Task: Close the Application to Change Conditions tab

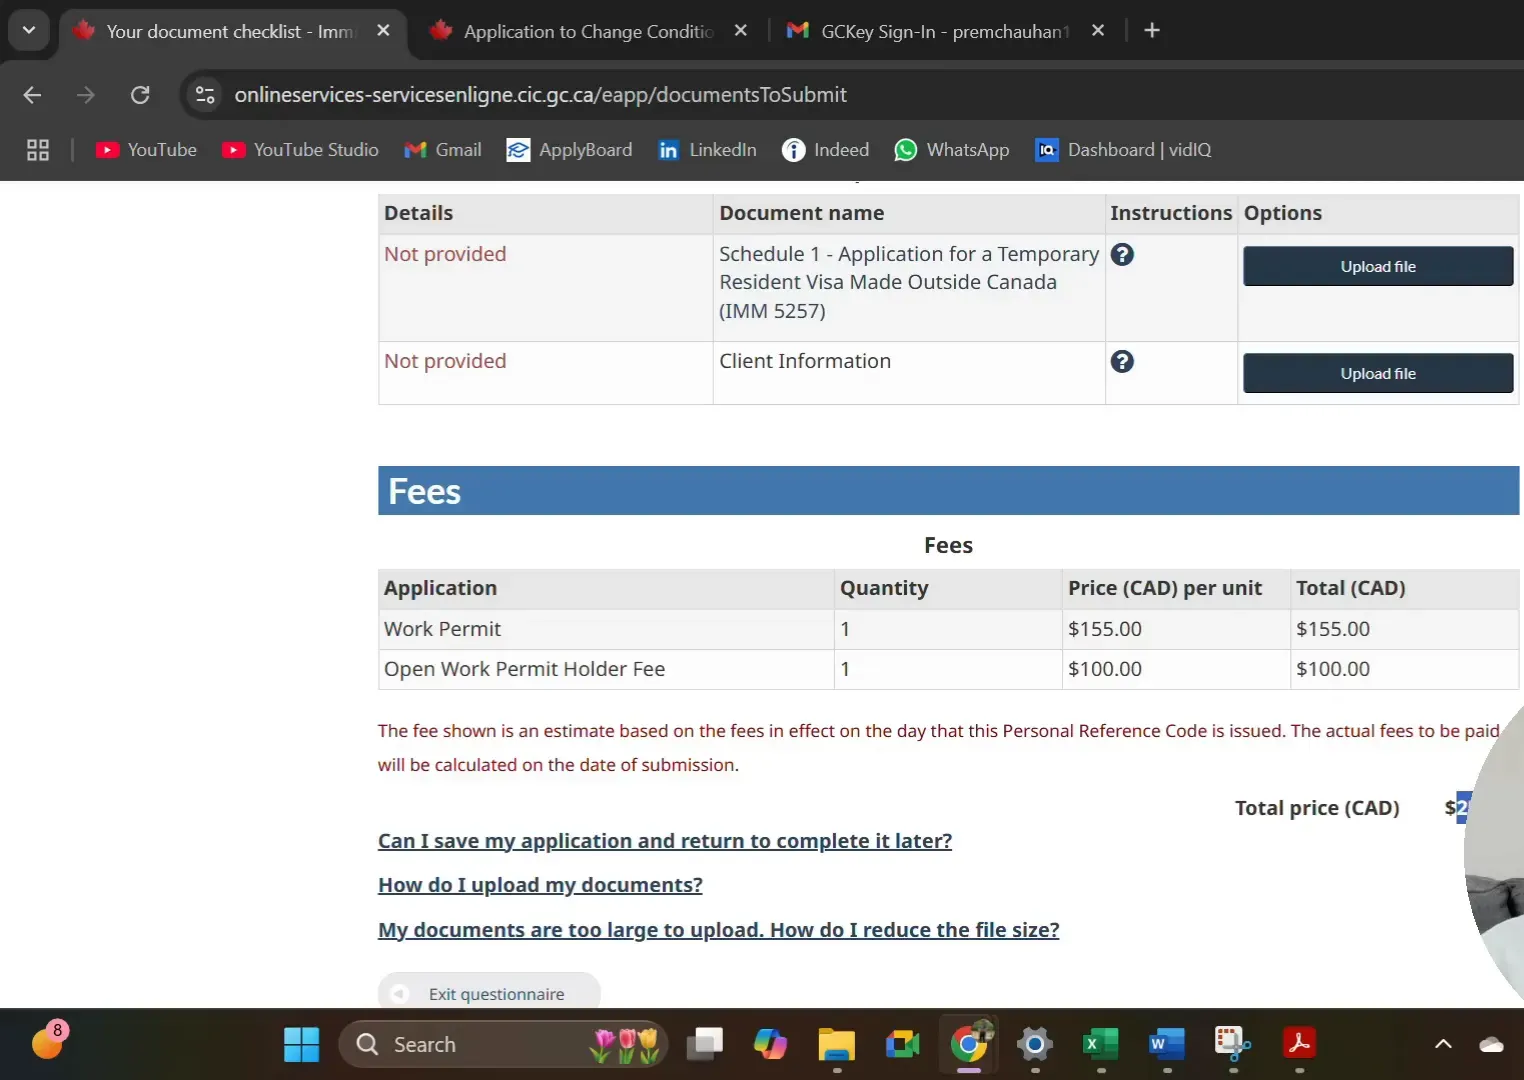Action: tap(740, 31)
